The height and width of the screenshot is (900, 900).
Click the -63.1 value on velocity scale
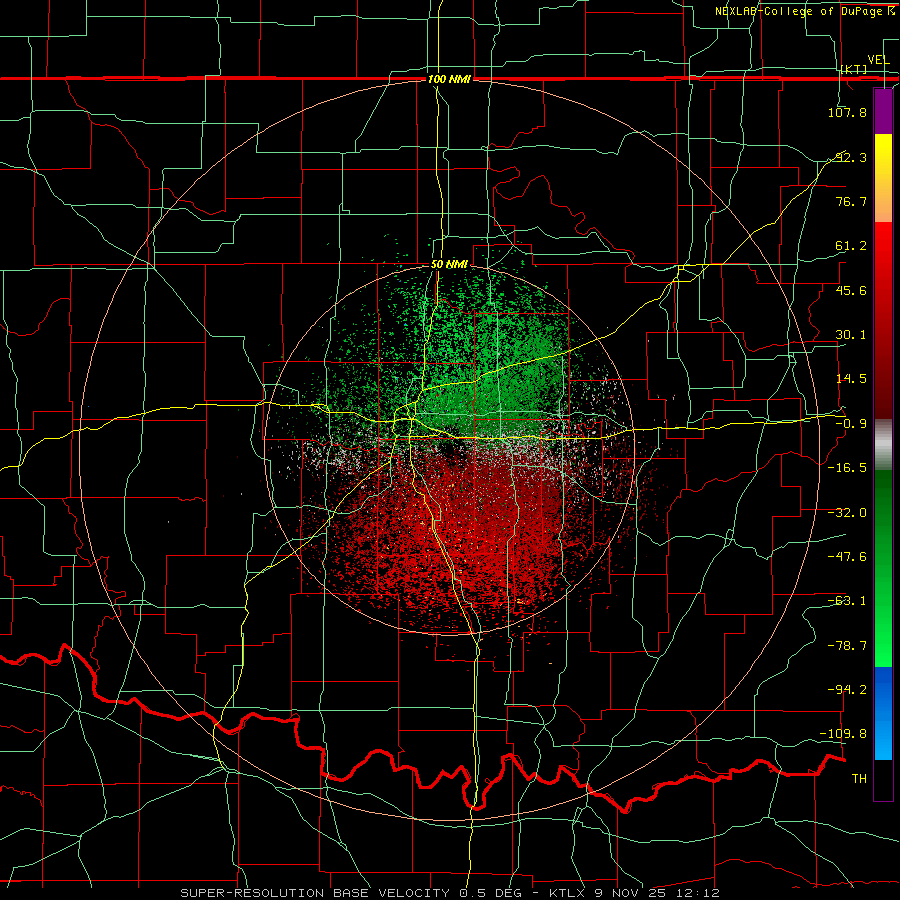(847, 601)
